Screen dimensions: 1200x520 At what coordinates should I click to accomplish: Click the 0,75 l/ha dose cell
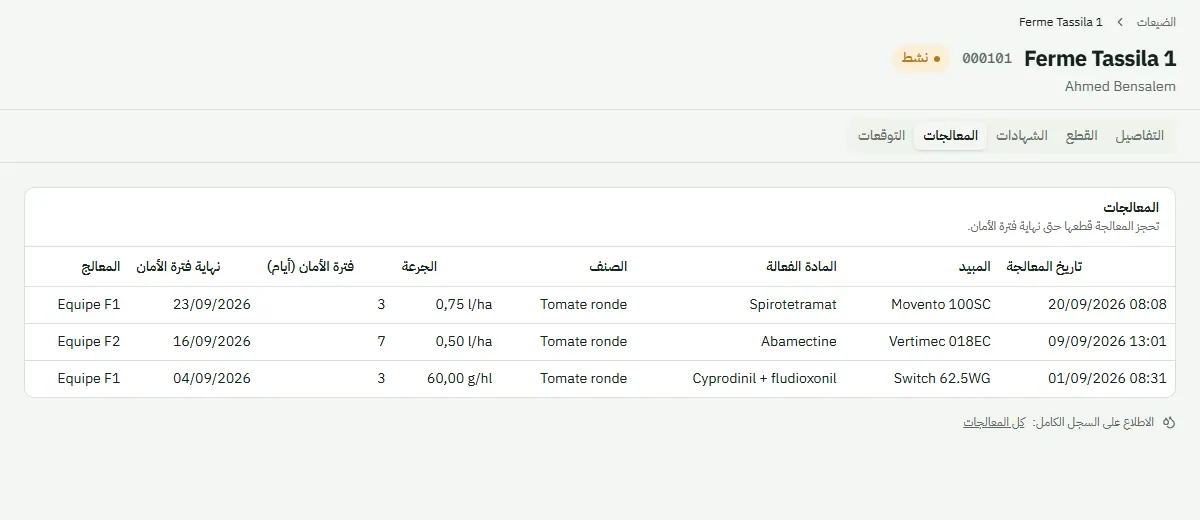464,304
